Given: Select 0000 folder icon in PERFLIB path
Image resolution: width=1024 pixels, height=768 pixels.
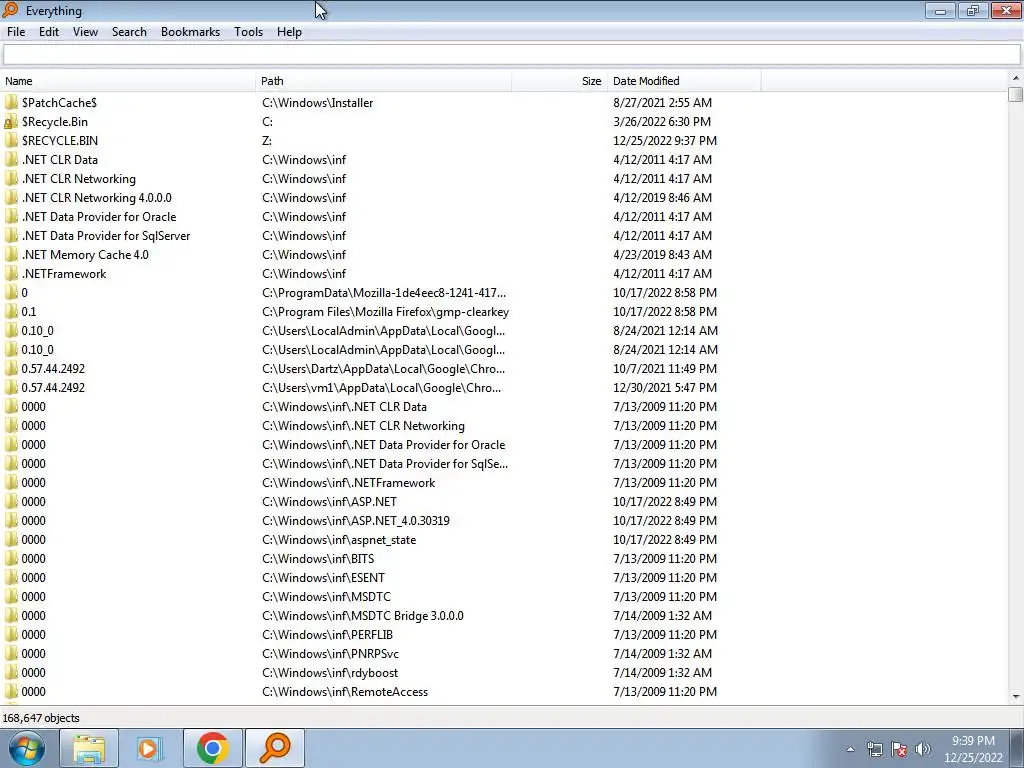Looking at the screenshot, I should pos(11,634).
